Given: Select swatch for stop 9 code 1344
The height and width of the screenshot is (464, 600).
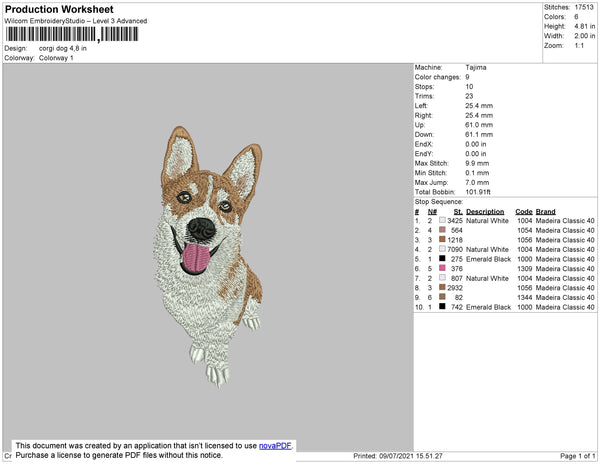Looking at the screenshot, I should point(442,297).
